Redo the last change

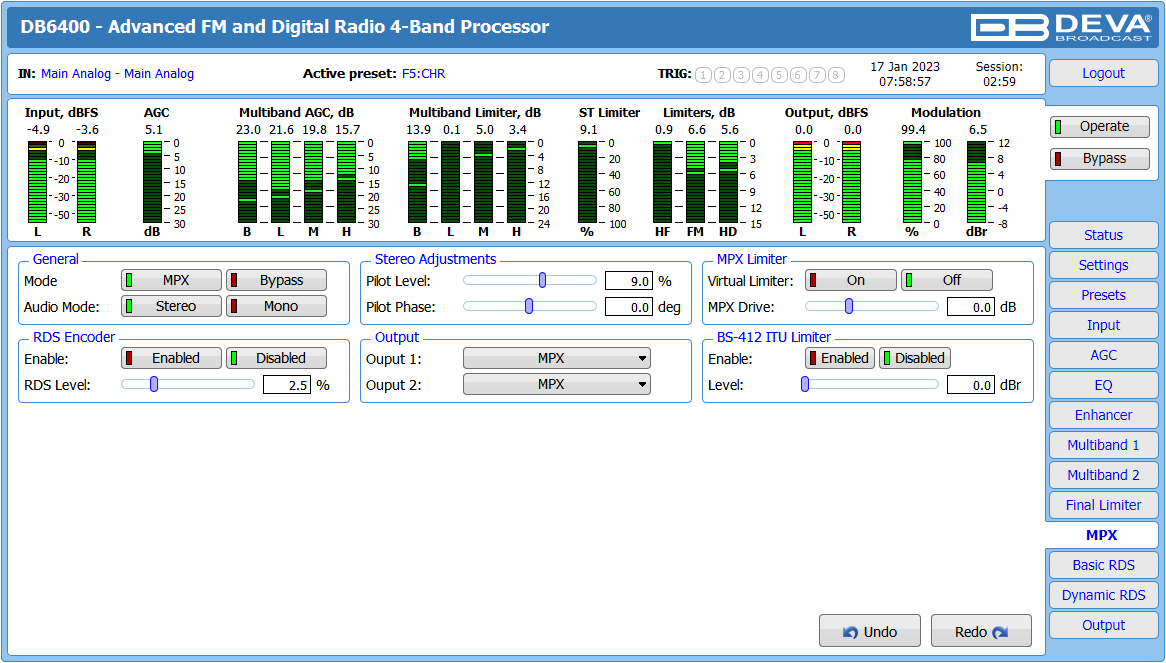981,632
